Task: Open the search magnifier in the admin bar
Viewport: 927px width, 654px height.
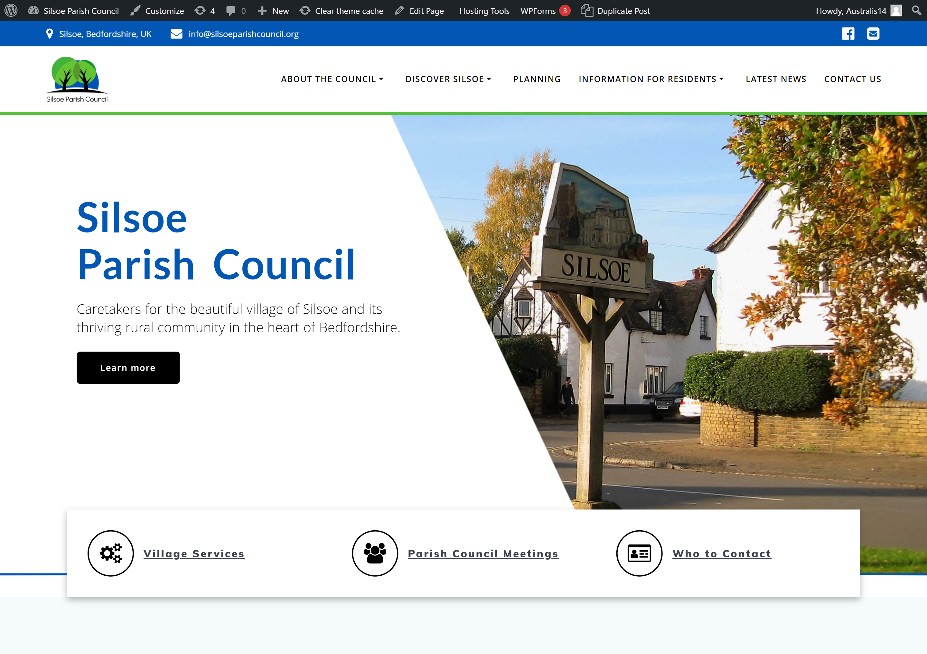Action: (x=917, y=10)
